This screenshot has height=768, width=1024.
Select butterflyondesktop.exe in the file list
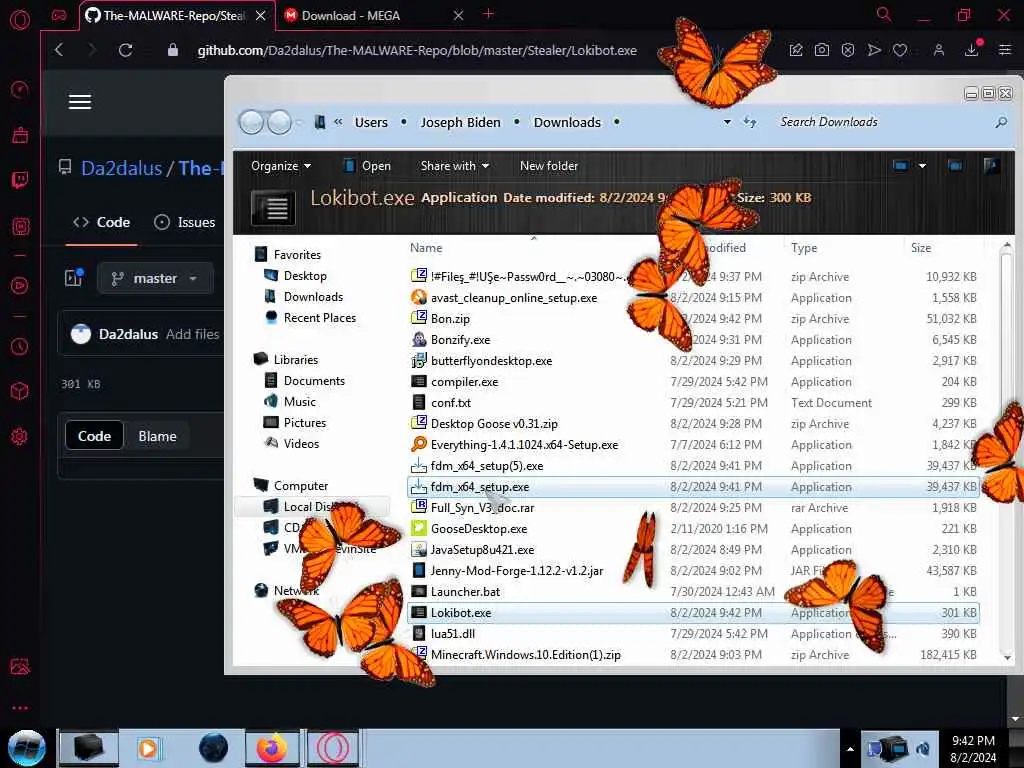click(x=693, y=360)
